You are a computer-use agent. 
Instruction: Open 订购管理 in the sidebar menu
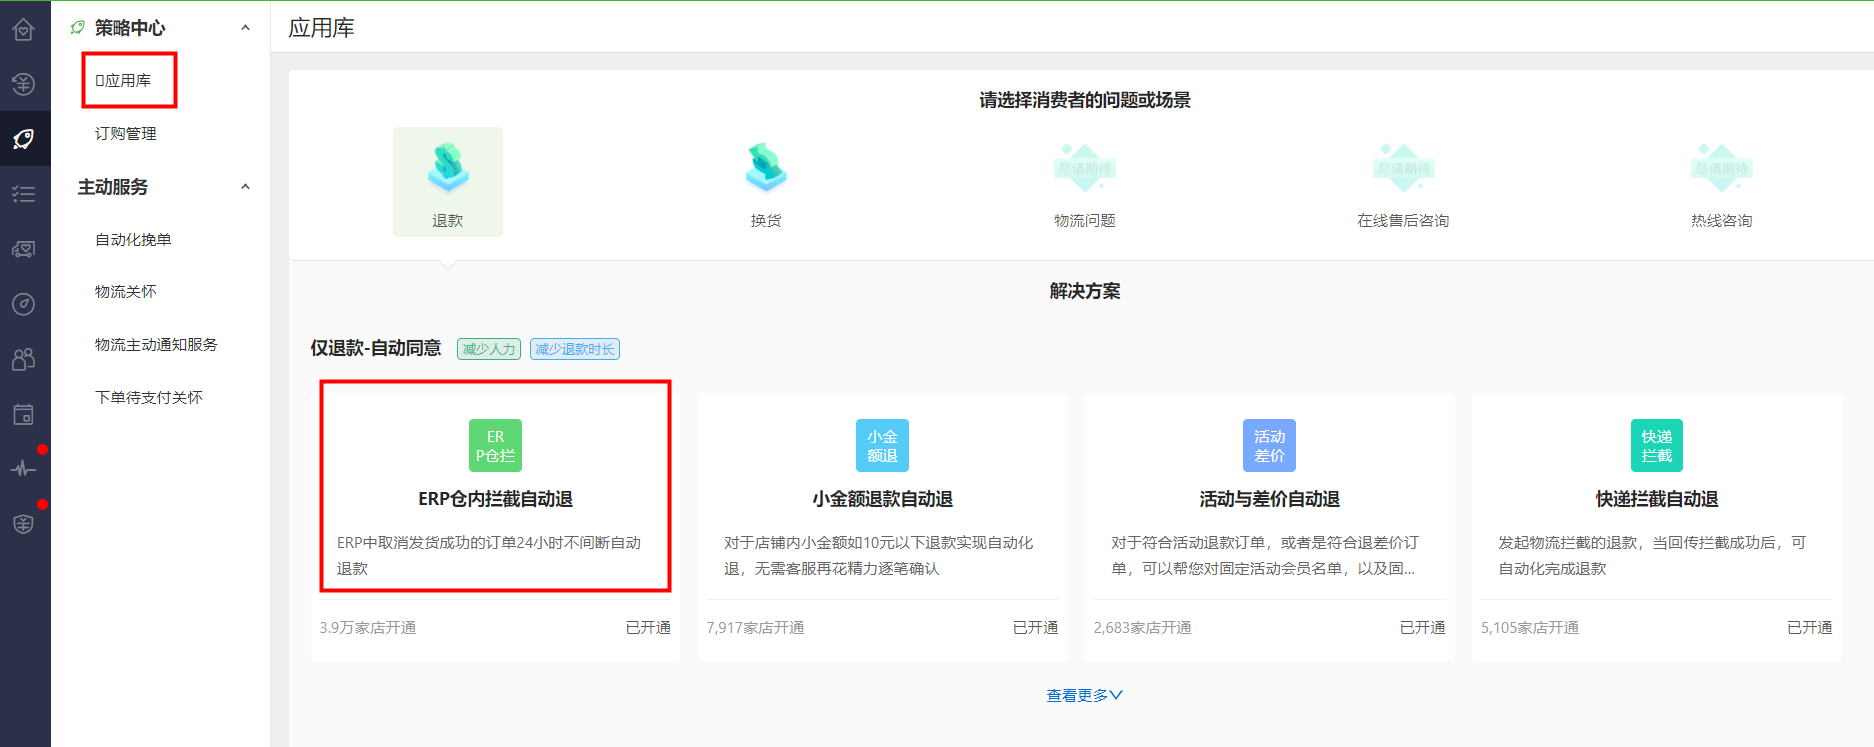(126, 133)
